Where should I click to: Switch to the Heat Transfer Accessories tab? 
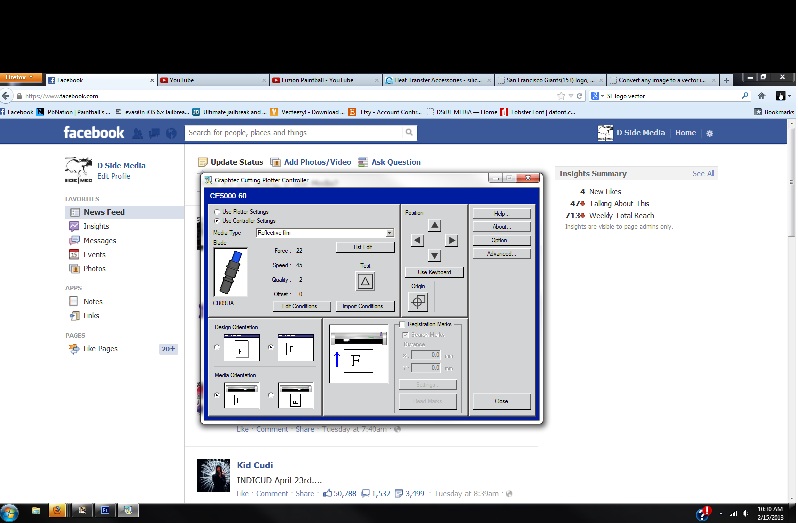coord(438,80)
